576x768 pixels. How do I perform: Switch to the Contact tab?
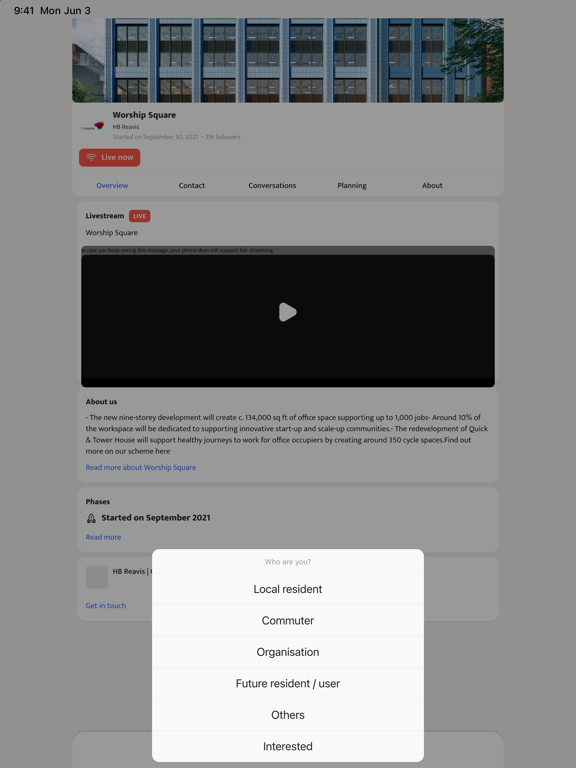192,186
